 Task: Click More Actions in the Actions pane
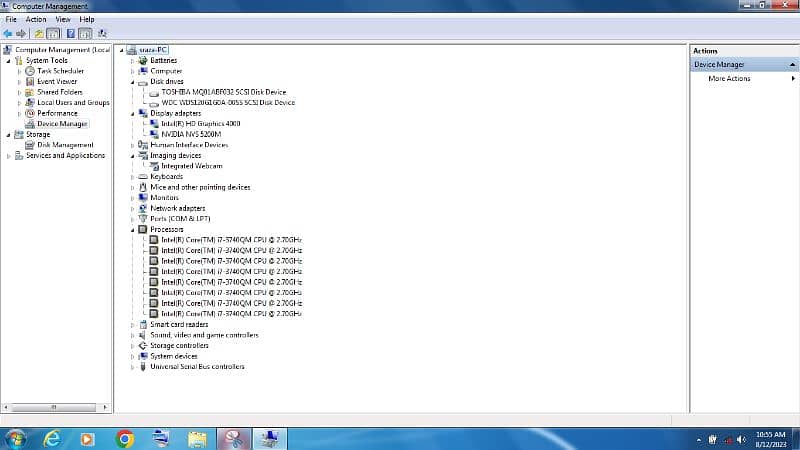click(729, 79)
